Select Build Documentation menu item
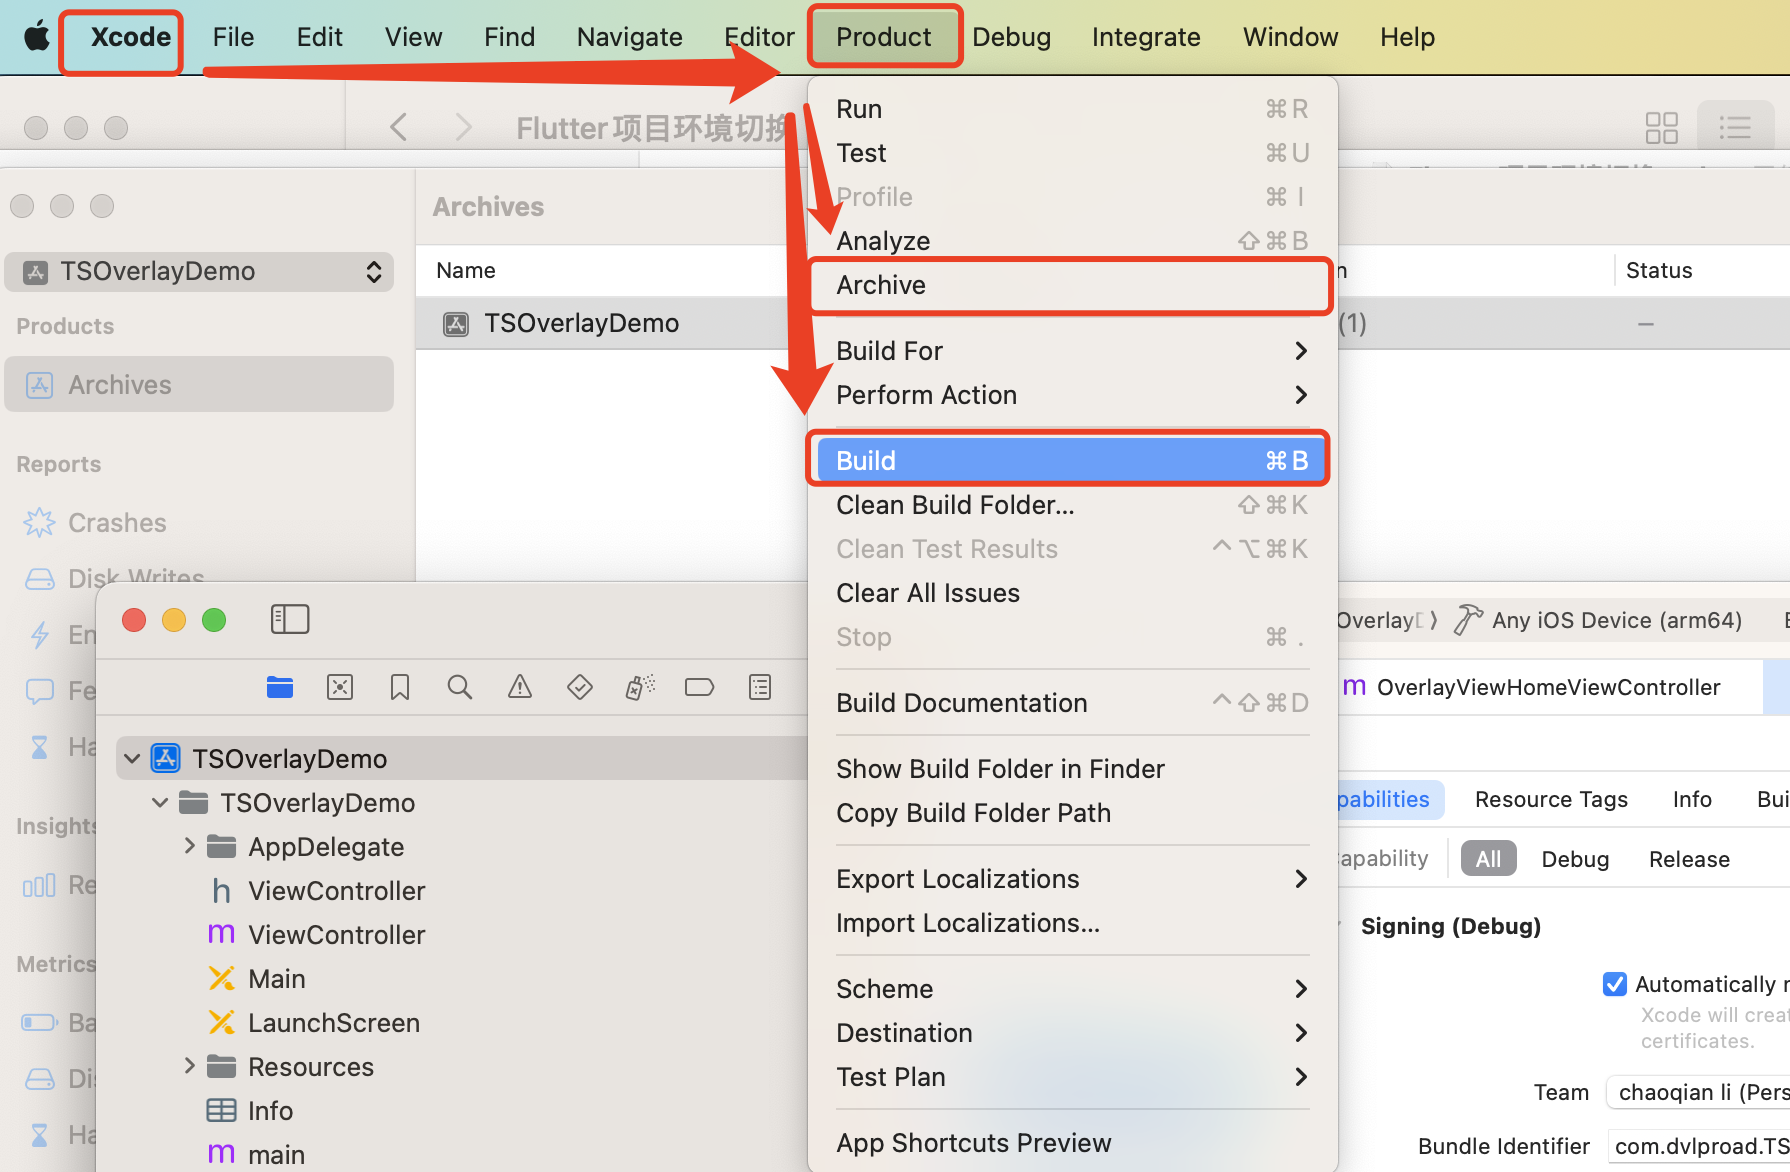1790x1172 pixels. [x=1071, y=703]
